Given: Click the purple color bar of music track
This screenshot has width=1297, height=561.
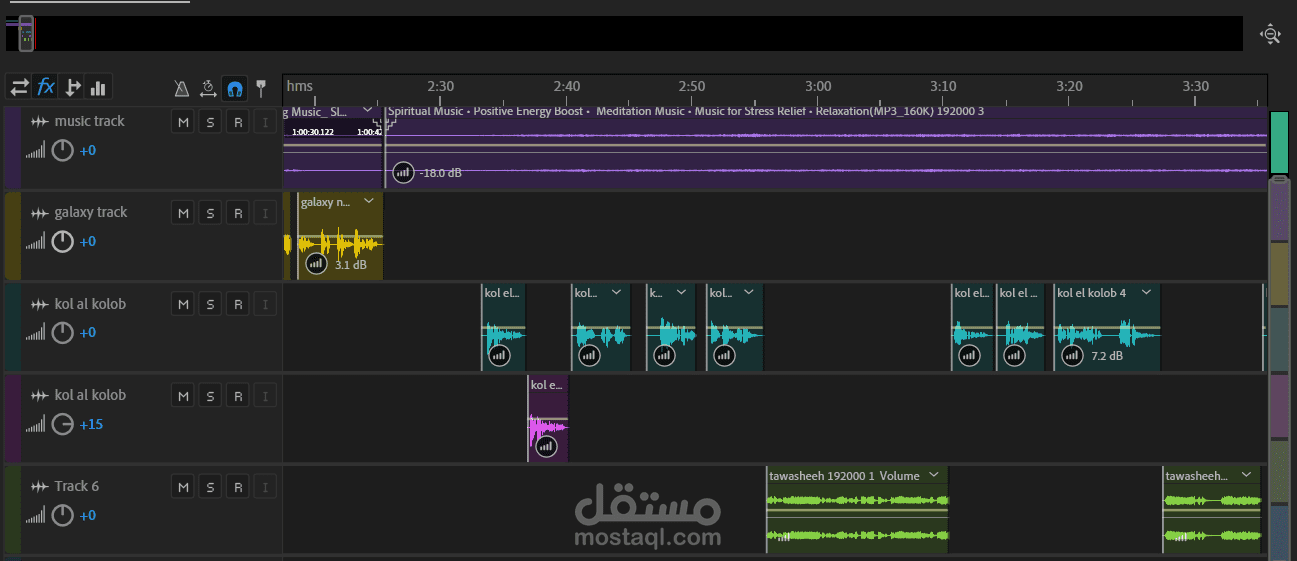Looking at the screenshot, I should [x=12, y=148].
